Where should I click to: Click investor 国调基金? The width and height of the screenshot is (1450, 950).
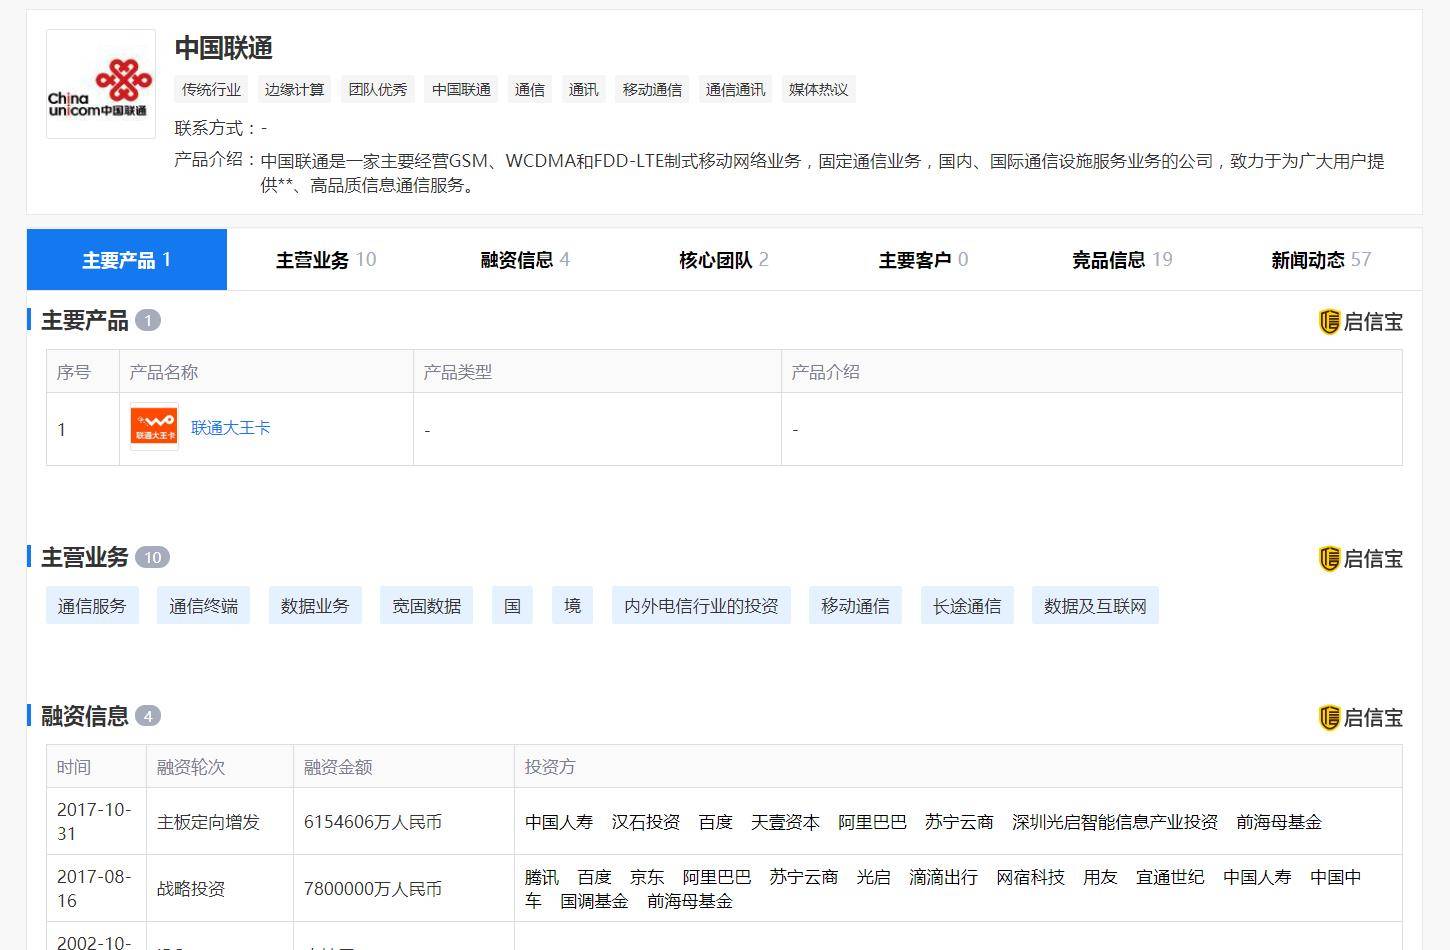pos(594,901)
